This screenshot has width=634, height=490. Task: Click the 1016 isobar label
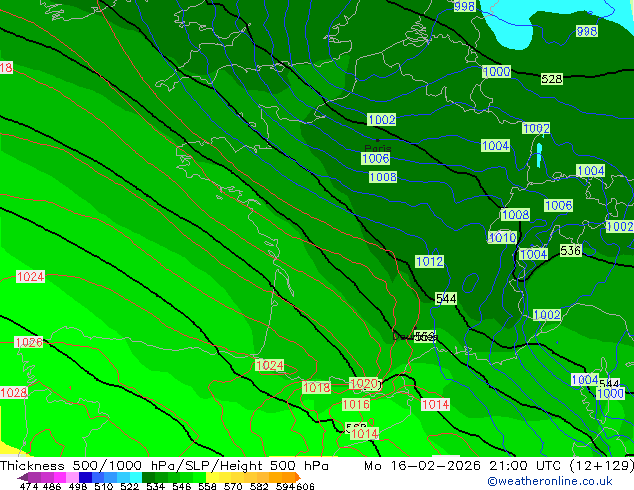[356, 404]
